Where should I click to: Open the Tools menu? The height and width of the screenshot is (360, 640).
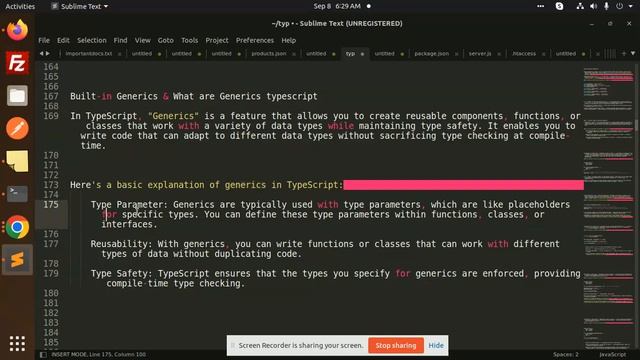(189, 40)
